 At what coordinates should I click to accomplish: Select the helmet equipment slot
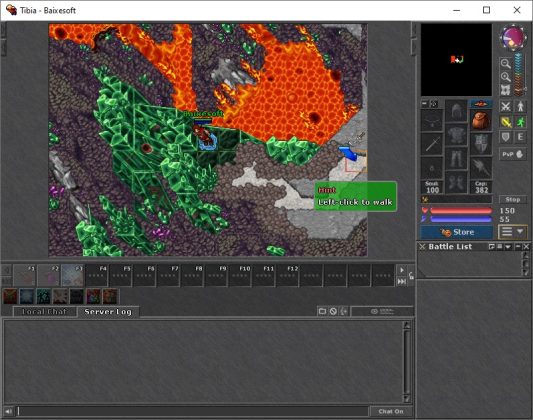pos(456,111)
